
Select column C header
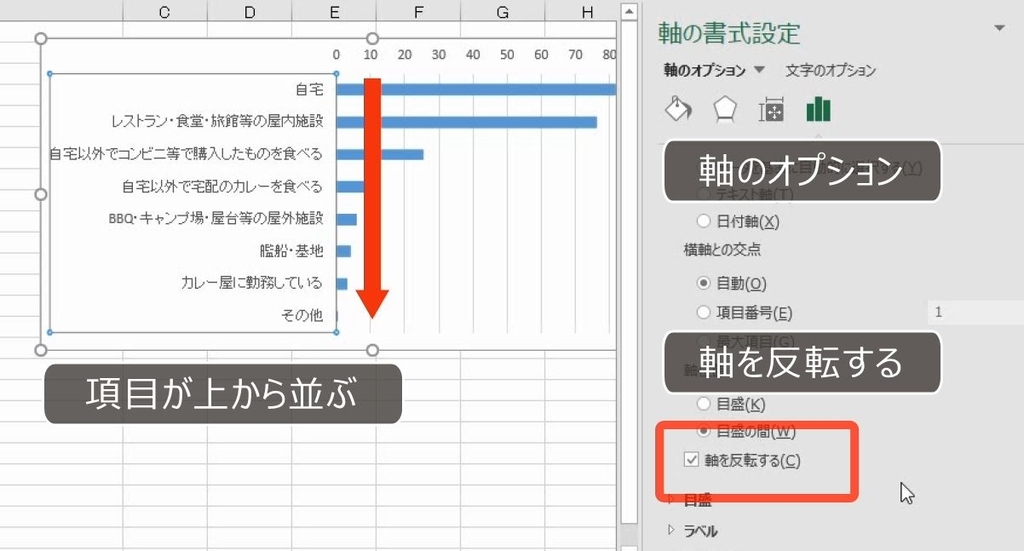click(x=165, y=11)
